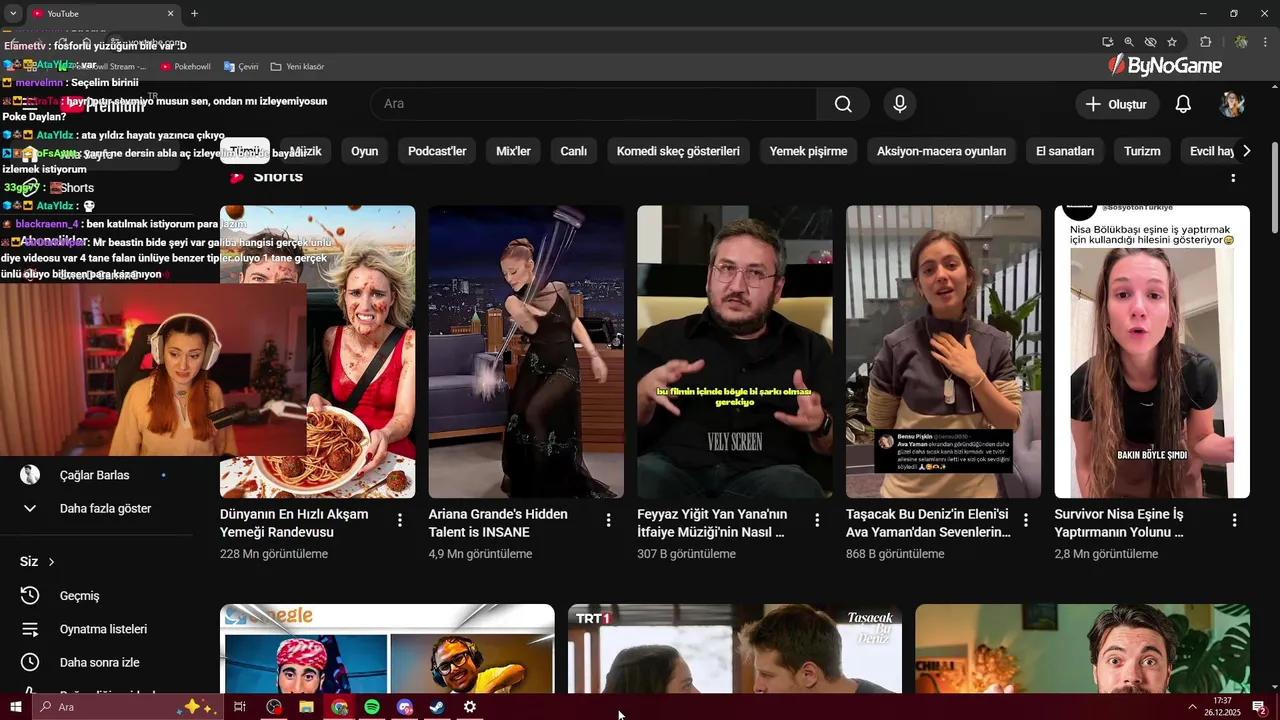
Task: Start voice search with the microphone icon
Action: point(900,104)
